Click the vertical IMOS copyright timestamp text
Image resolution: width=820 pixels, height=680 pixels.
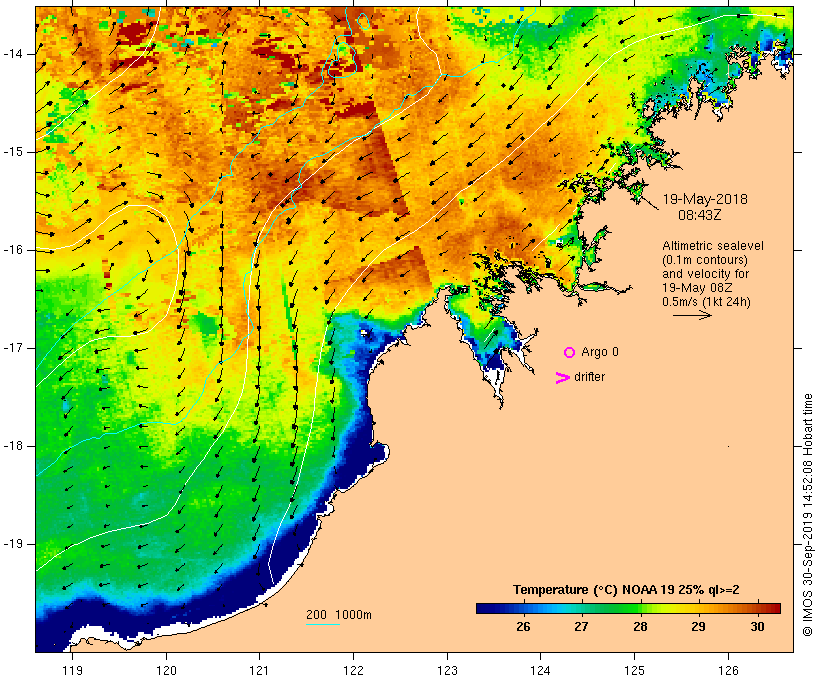[807, 515]
